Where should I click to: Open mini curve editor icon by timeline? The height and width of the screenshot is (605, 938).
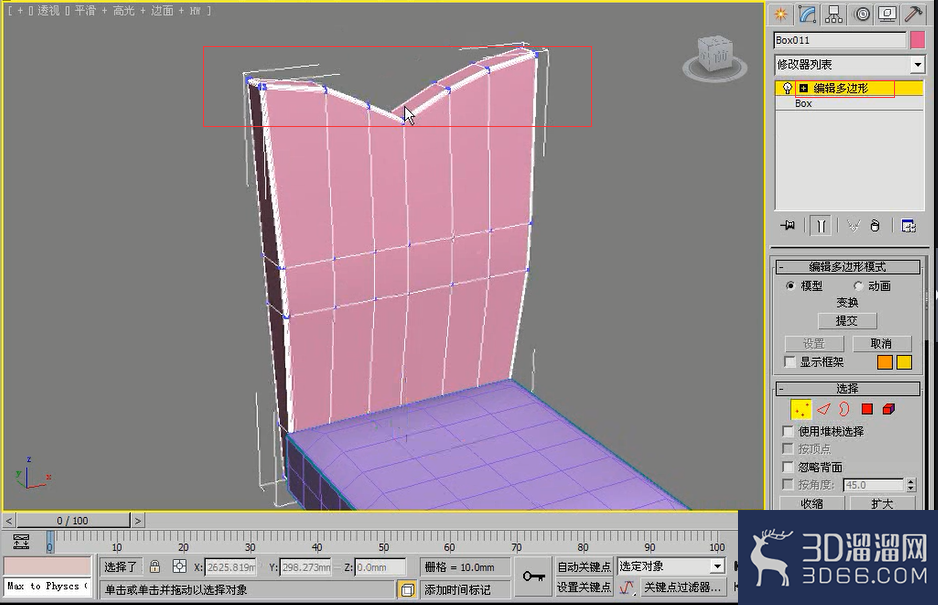[21, 542]
